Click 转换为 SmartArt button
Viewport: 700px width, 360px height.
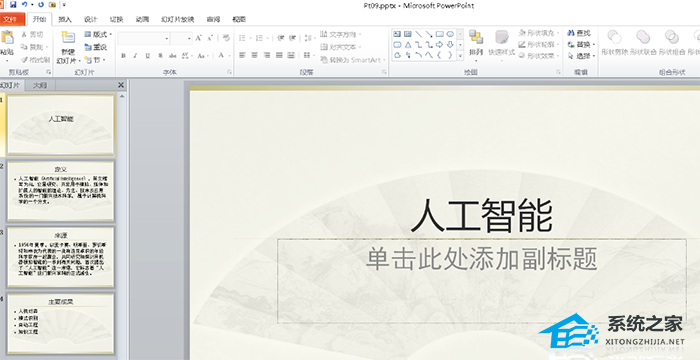pos(353,59)
